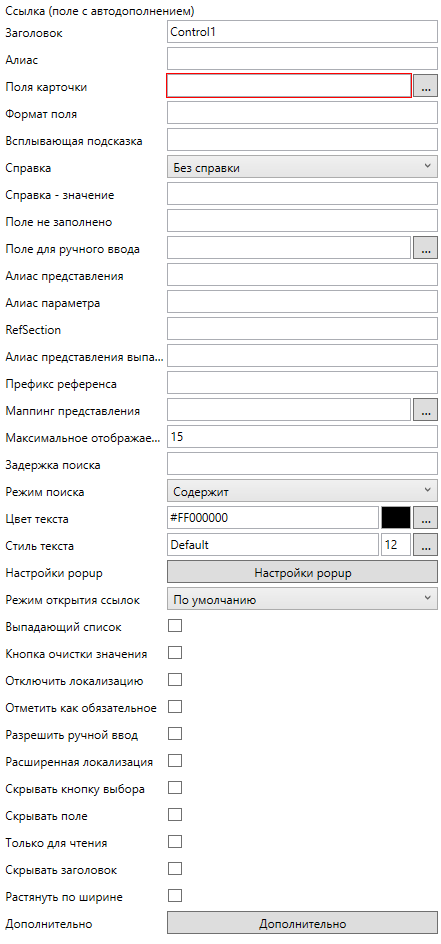Open ellipsis button for Поле для ручного ввода

coord(425,248)
